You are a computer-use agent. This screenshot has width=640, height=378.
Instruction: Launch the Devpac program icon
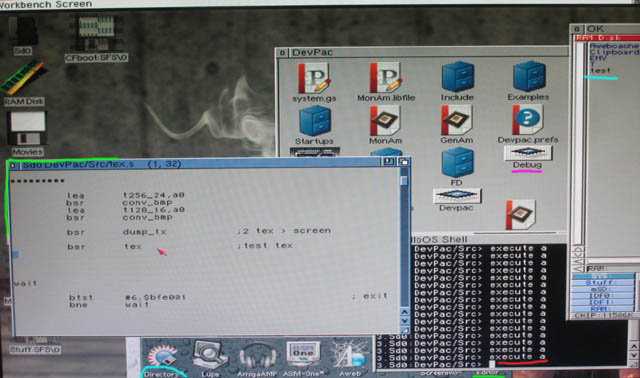(457, 200)
